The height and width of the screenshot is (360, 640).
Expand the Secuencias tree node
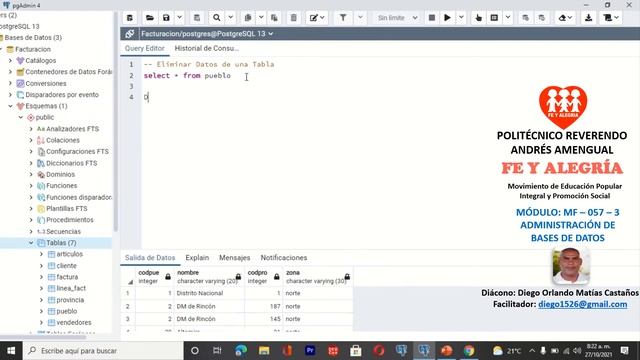point(31,231)
